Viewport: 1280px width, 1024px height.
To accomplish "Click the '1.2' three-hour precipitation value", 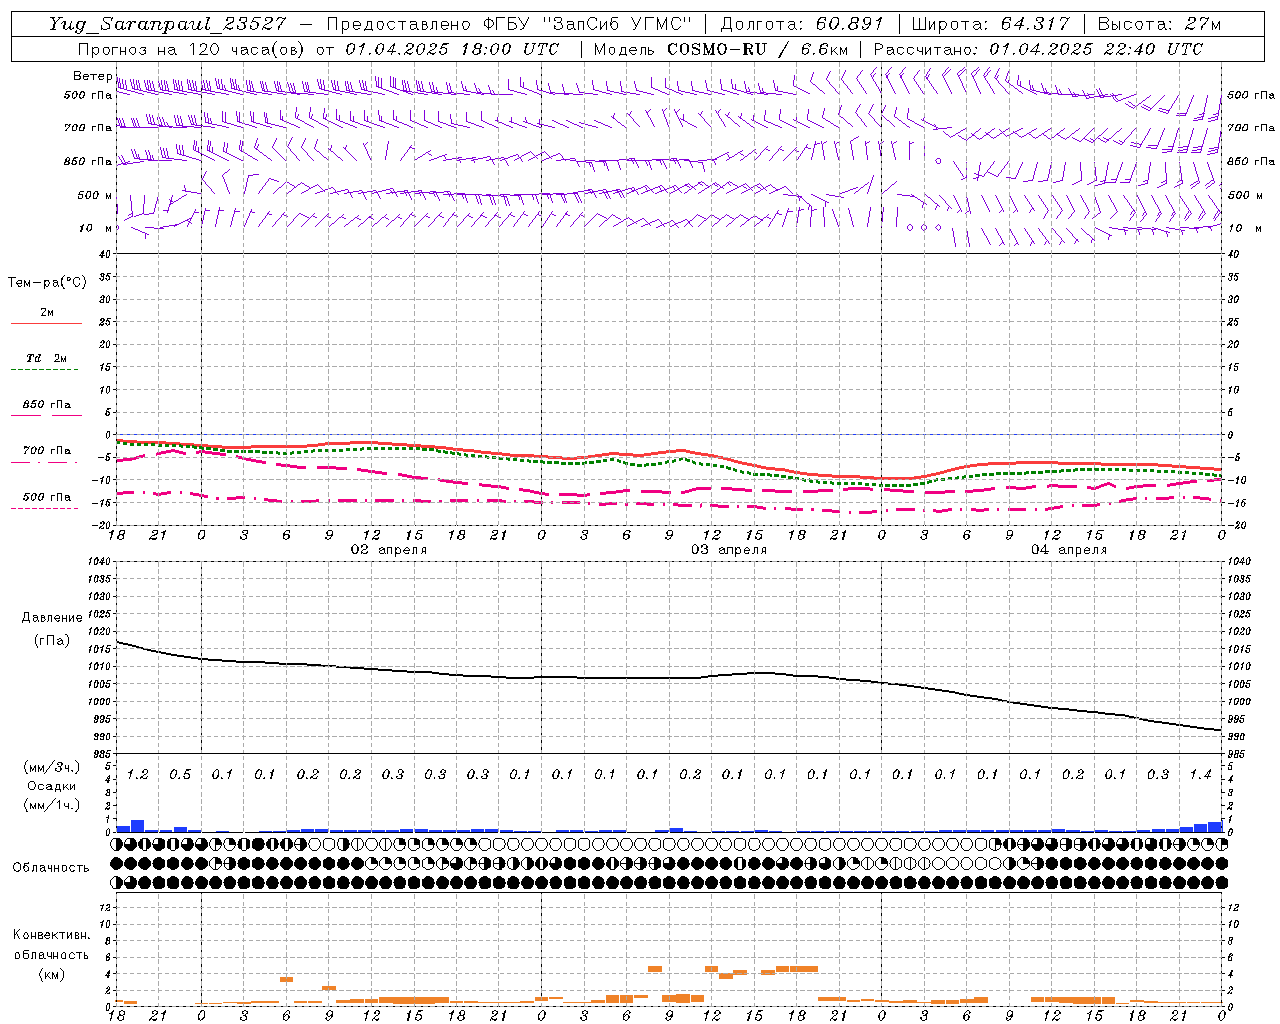I will 137,774.
